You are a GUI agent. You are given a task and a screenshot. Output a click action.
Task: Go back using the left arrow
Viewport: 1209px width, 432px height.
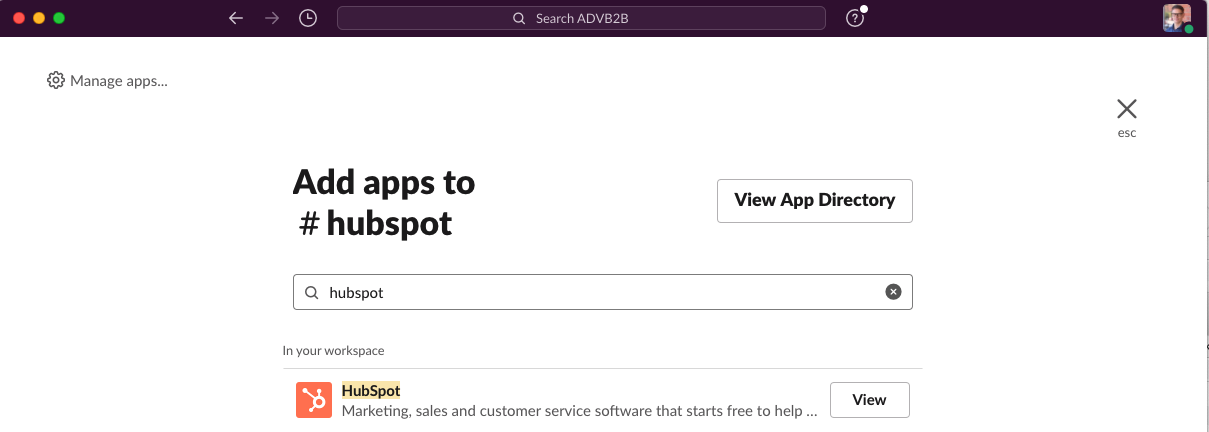236,18
